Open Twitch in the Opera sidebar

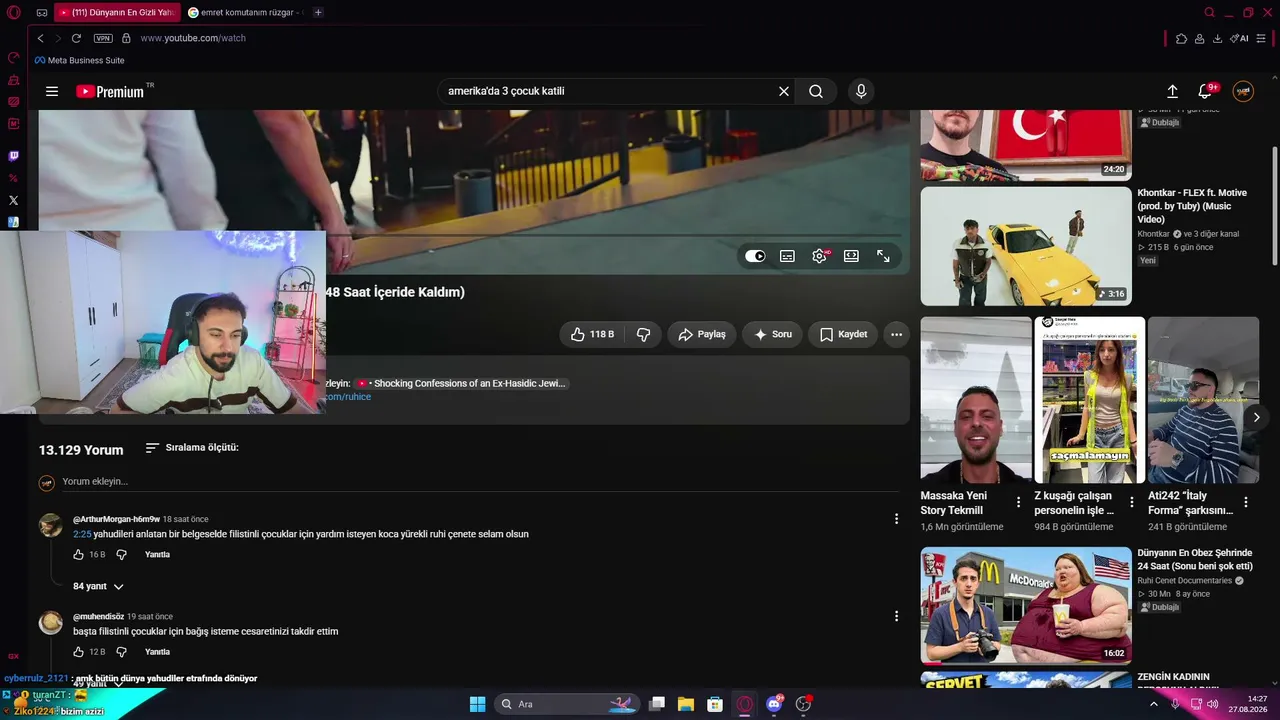click(13, 156)
